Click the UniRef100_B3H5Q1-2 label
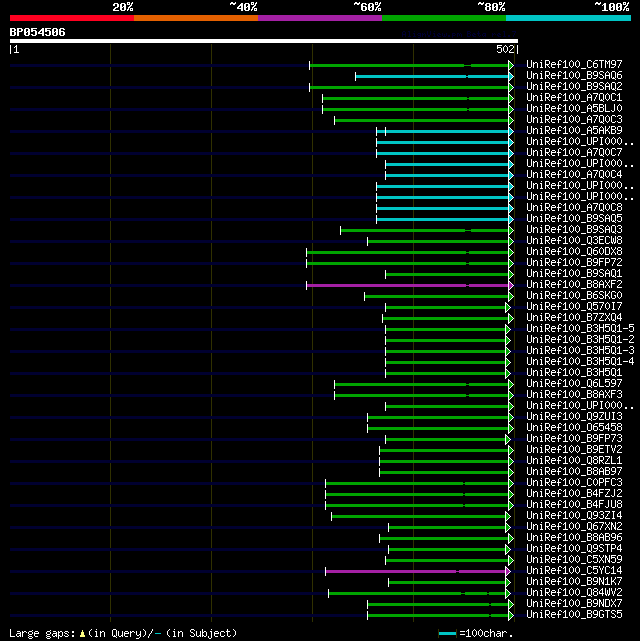 (580, 340)
